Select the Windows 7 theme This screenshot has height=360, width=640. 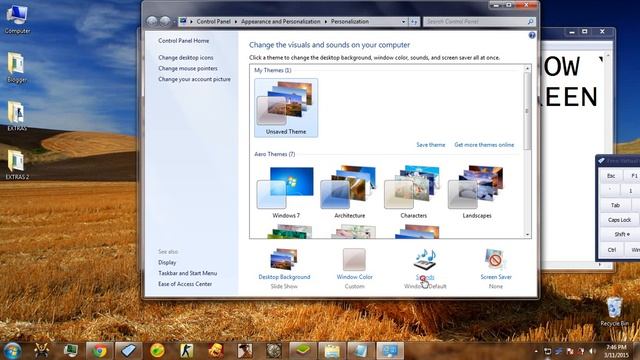(286, 192)
